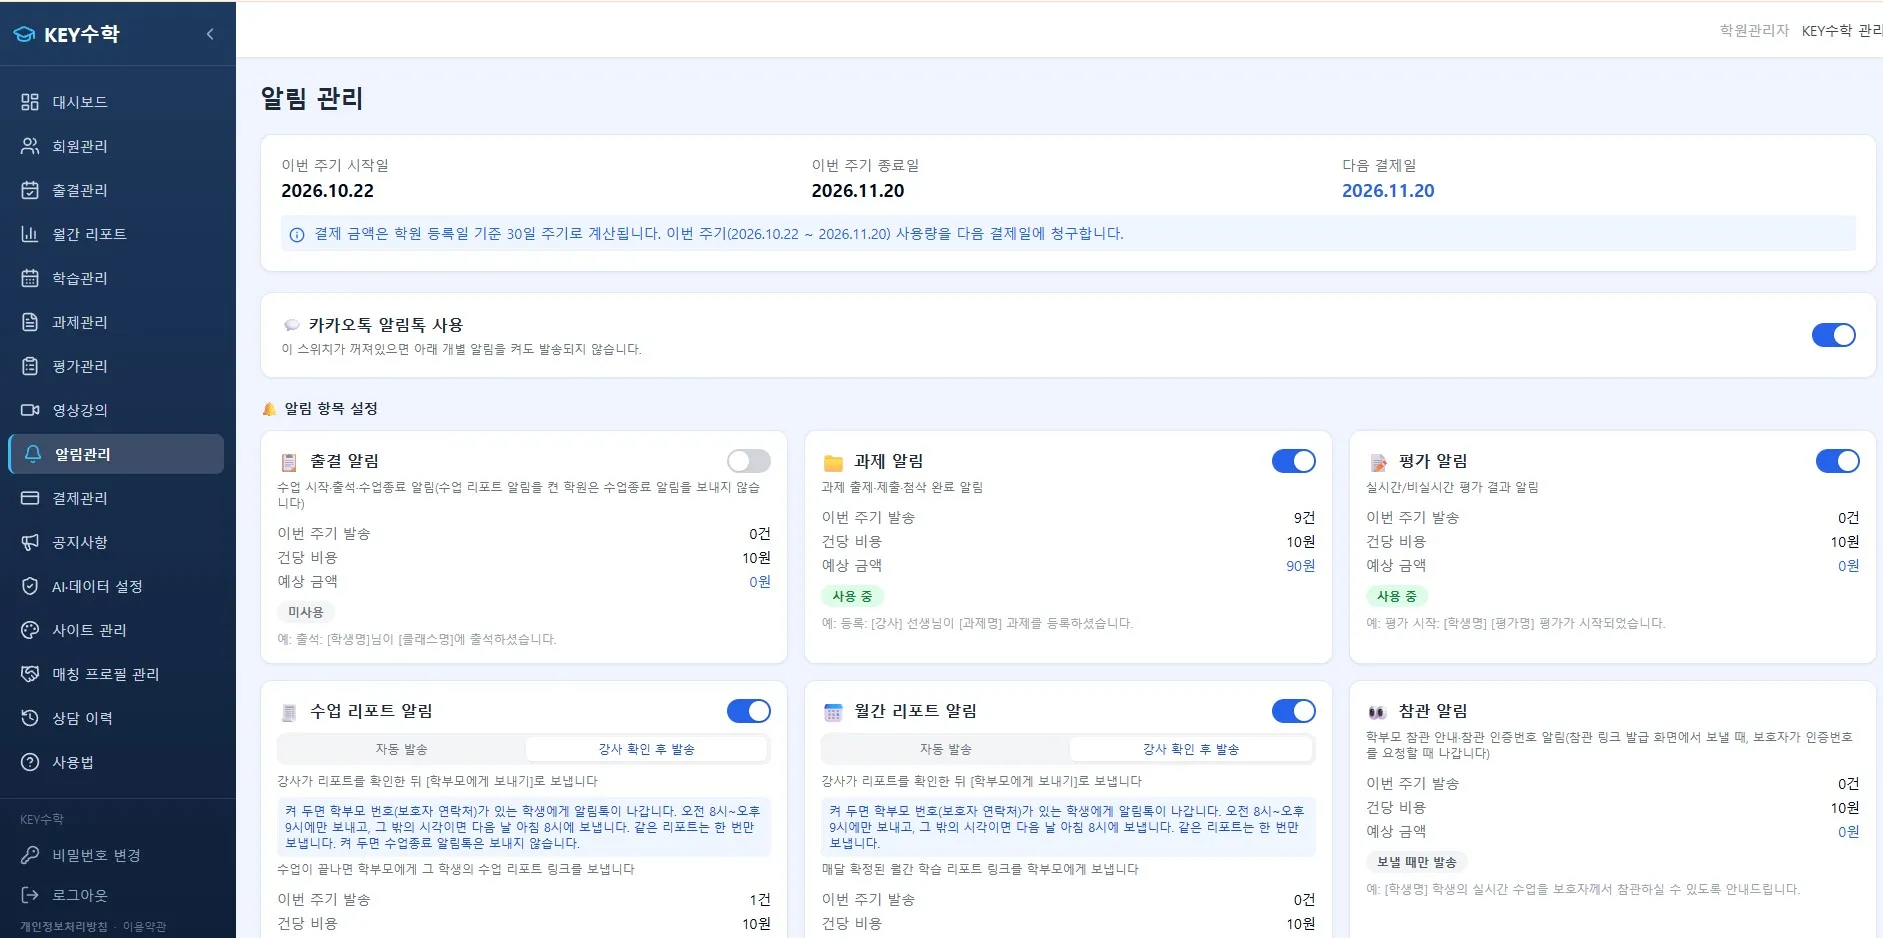Viewport: 1883px width, 938px height.
Task: Click the 보낼 때만 발송 badge in 참관 알림
Action: 1416,862
